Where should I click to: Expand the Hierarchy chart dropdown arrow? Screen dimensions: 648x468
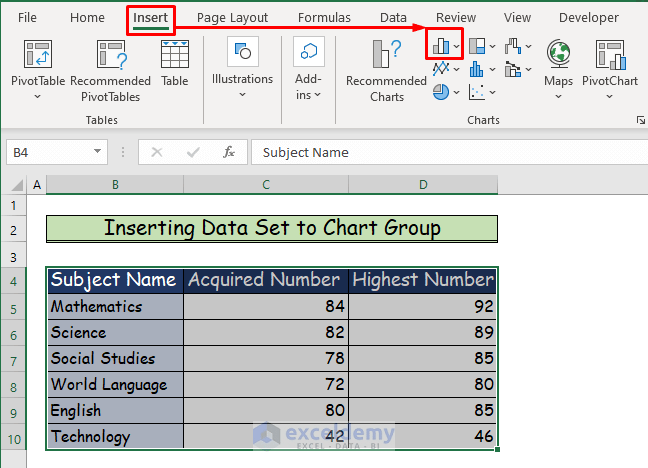click(x=492, y=46)
